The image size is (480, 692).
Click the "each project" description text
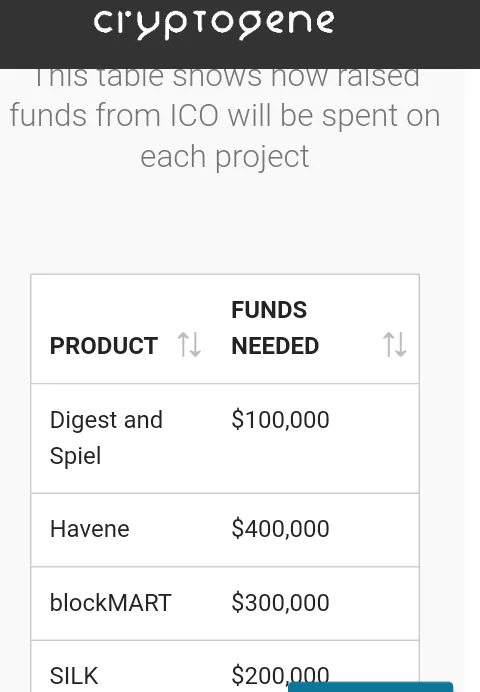click(x=225, y=158)
